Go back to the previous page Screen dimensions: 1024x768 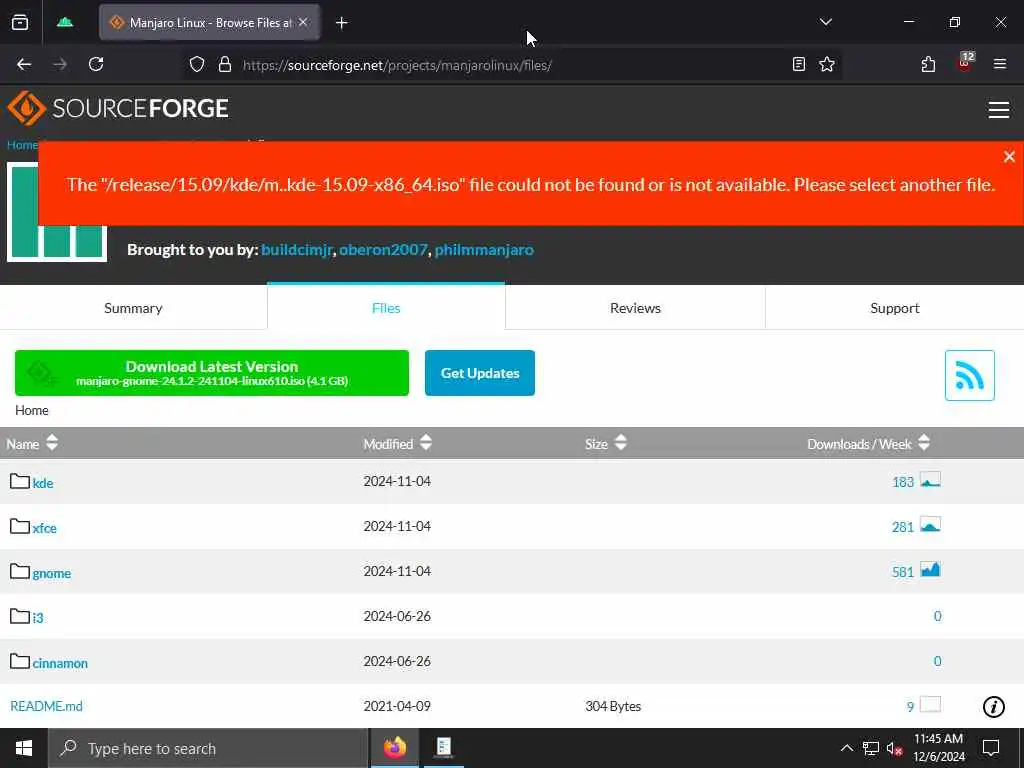click(x=24, y=64)
